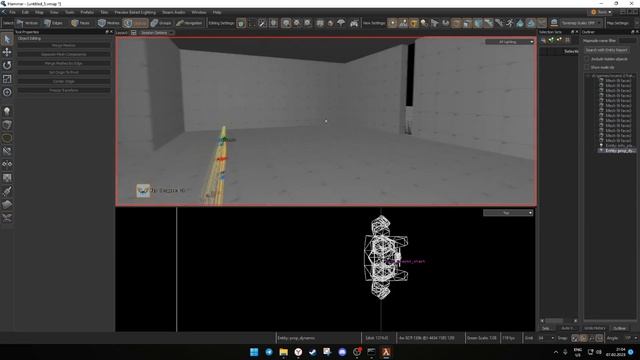Switch selection mode to Groups
Image resolution: width=640 pixels, height=360 pixels.
click(161, 23)
